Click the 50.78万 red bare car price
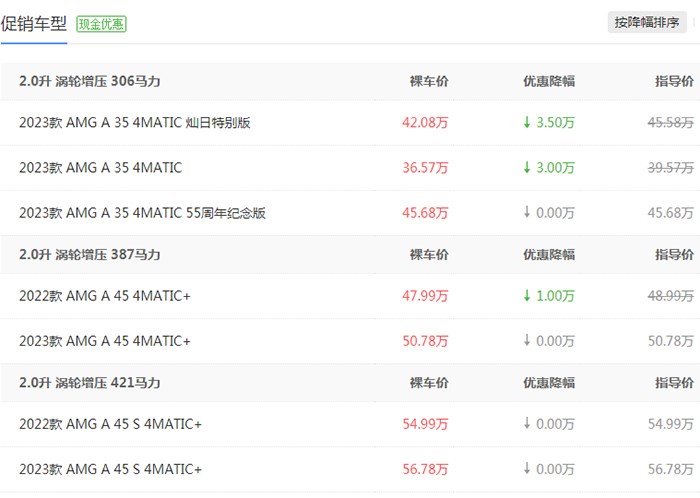 point(425,341)
